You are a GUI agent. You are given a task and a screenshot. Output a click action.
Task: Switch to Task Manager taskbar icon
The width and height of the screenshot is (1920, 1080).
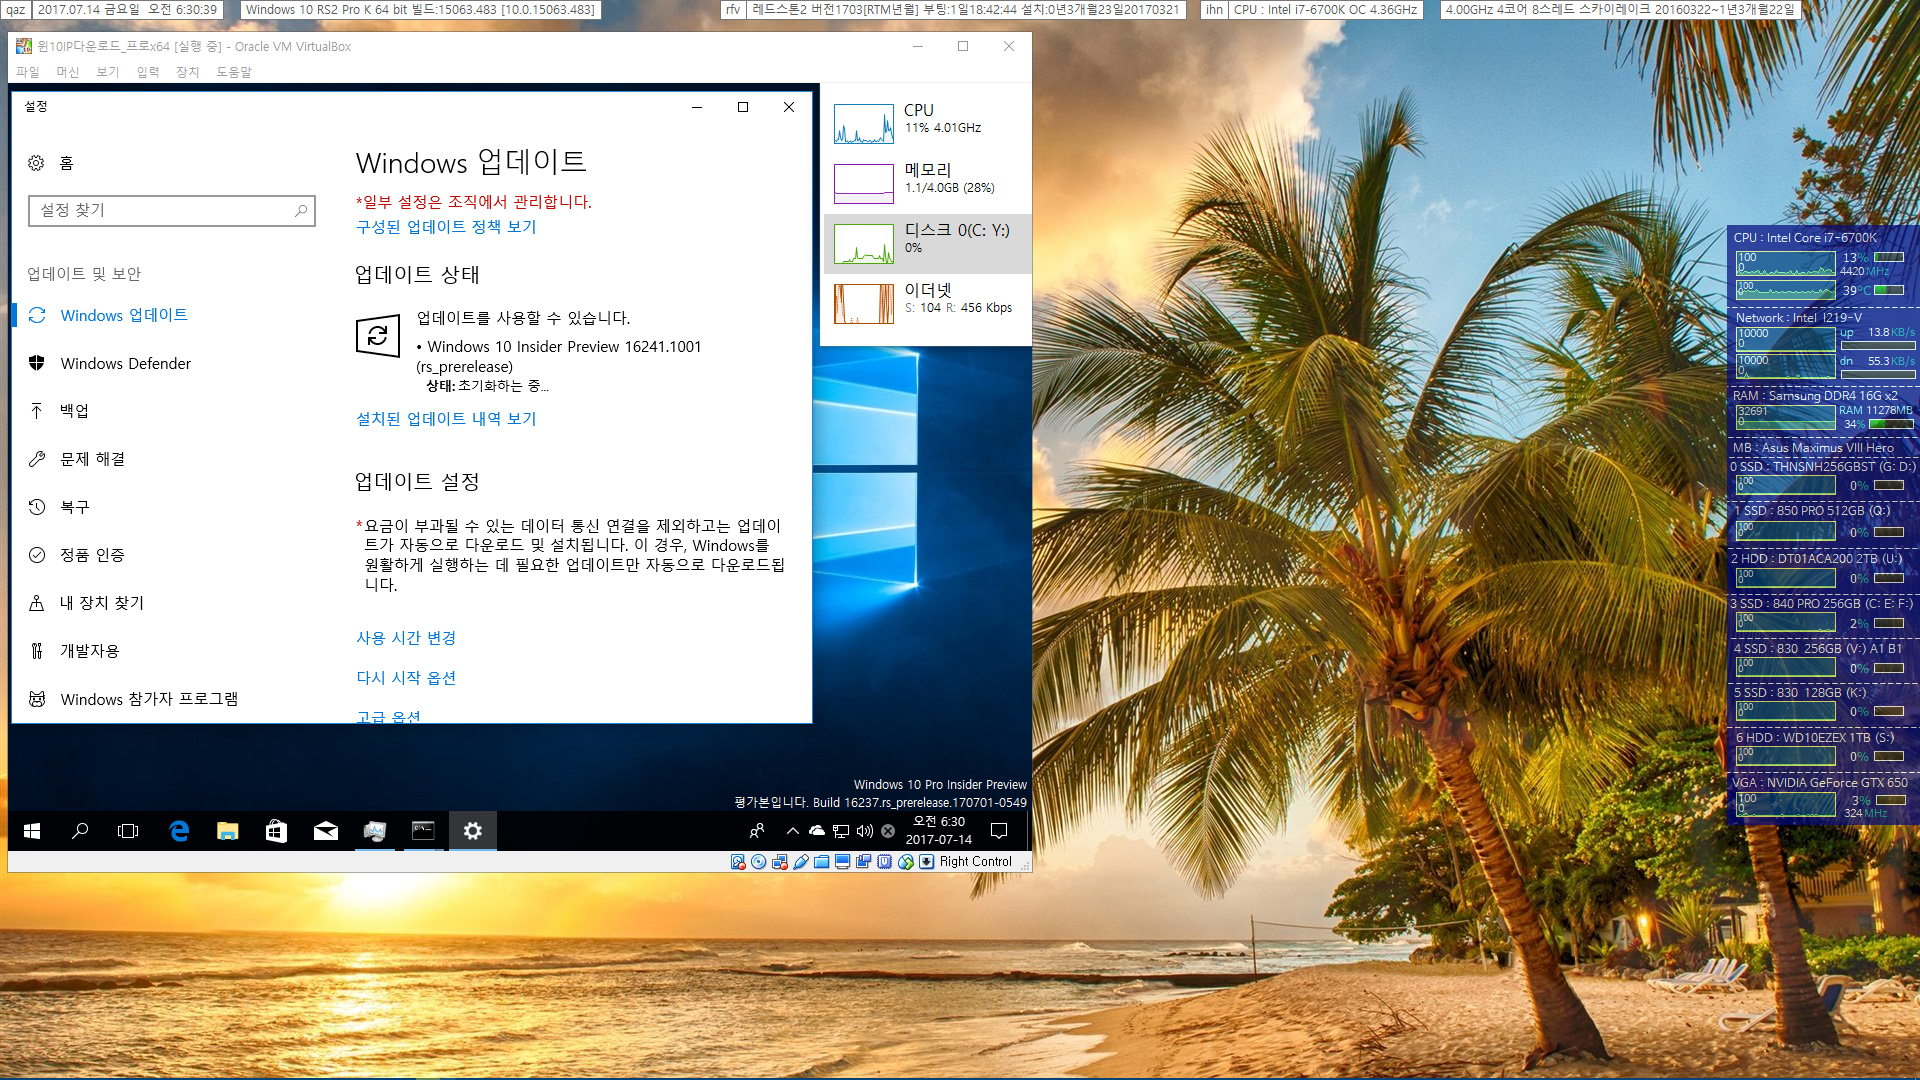[x=374, y=831]
